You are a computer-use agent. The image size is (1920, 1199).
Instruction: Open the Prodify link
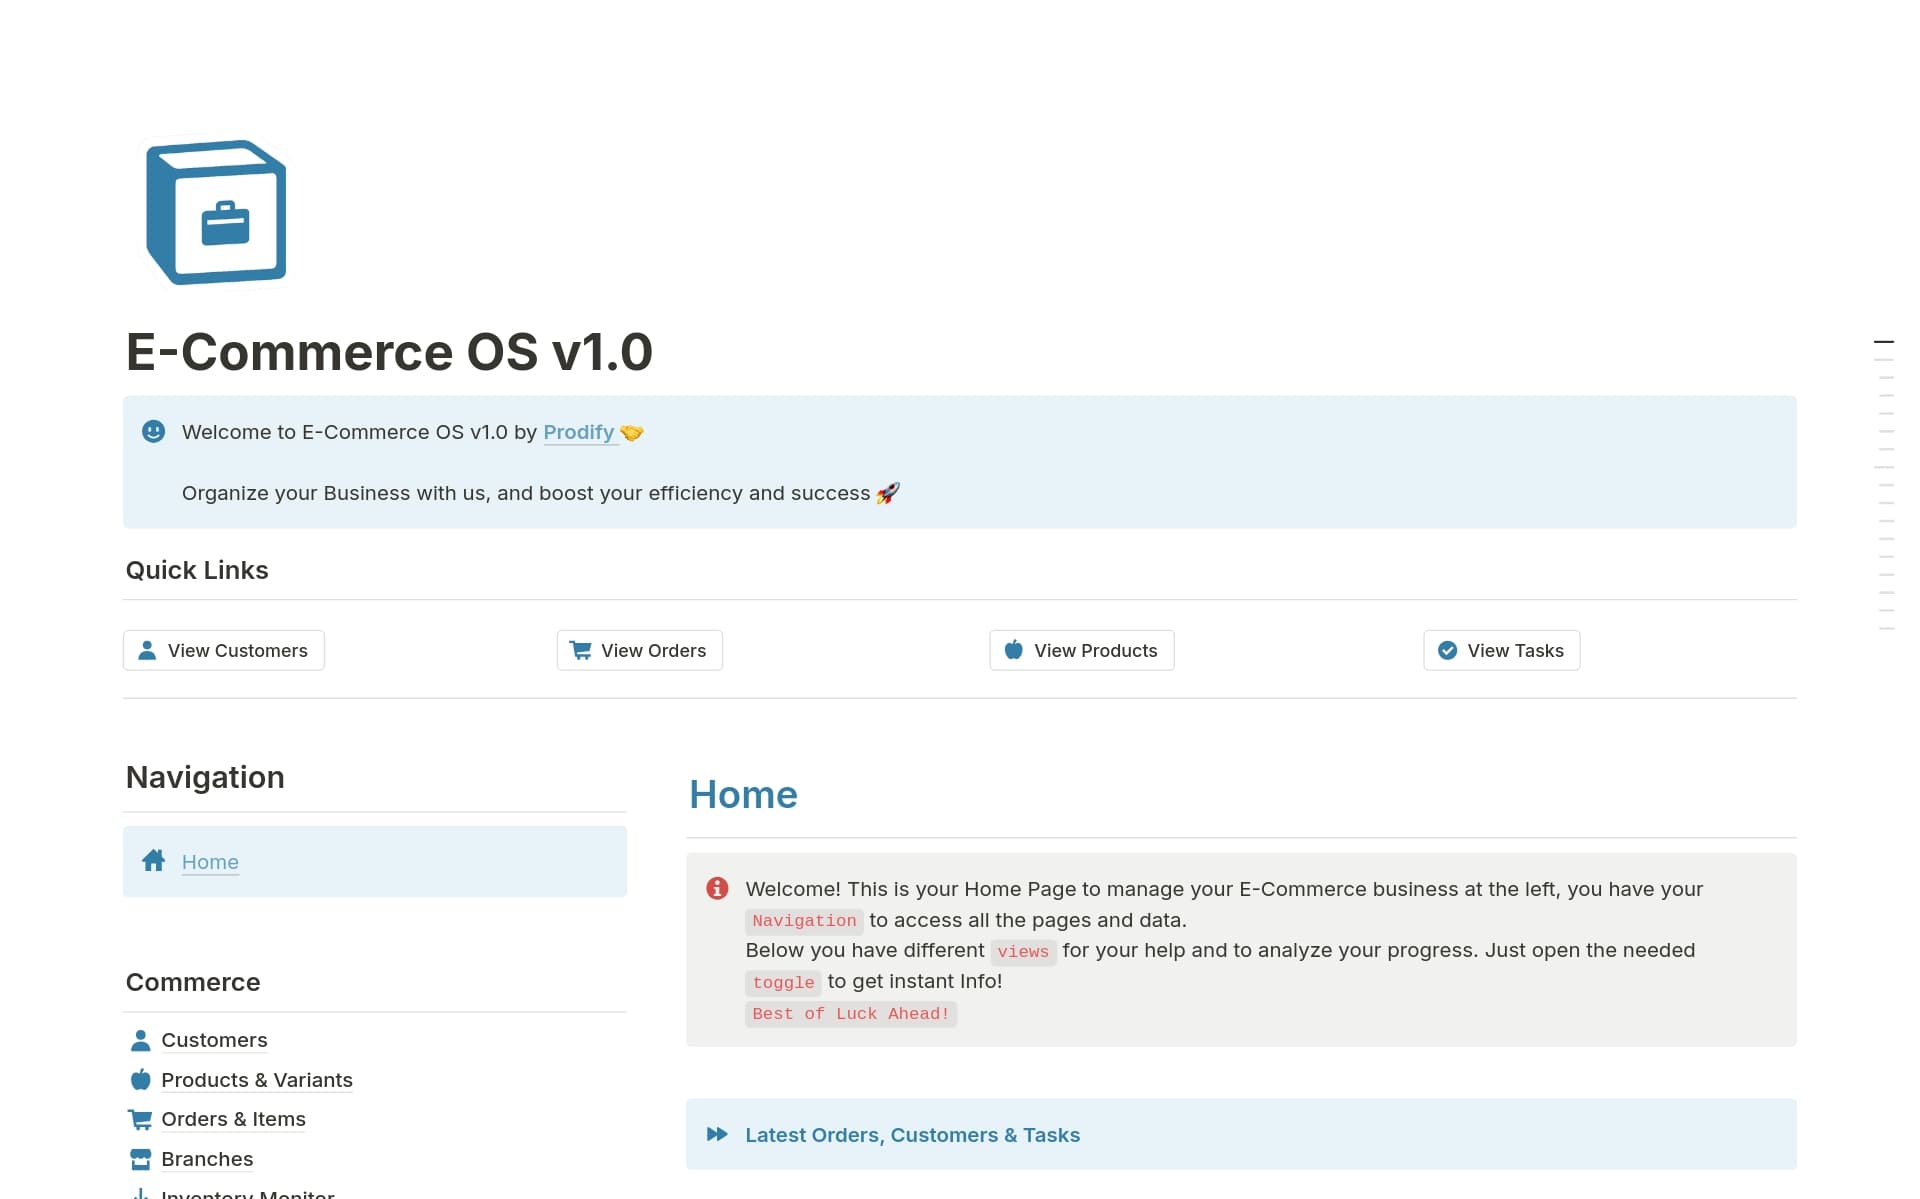578,432
